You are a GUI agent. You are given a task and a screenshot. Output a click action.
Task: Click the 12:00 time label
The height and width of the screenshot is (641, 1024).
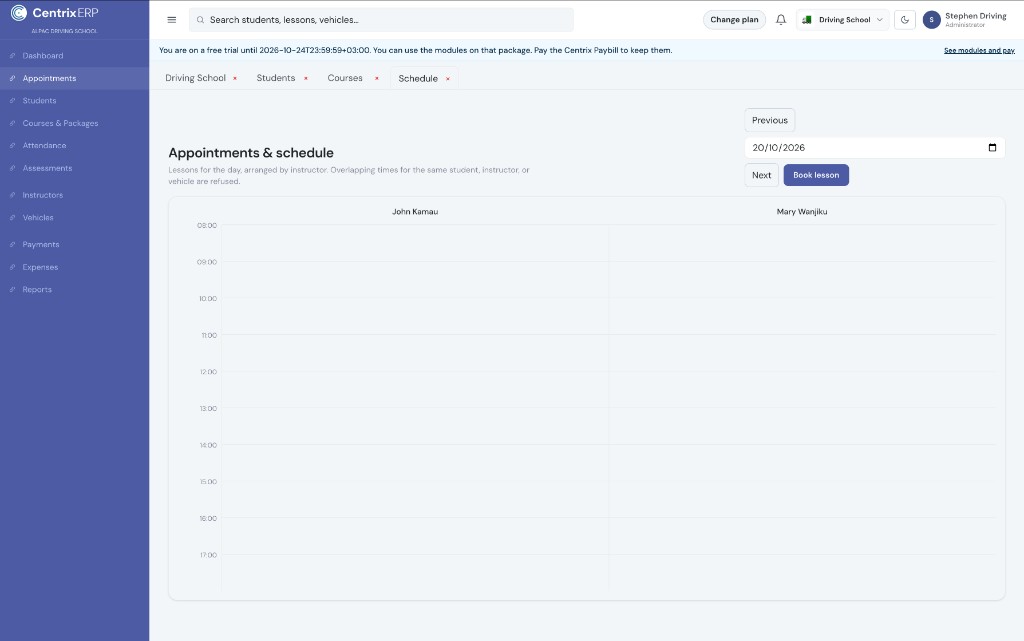(x=208, y=372)
